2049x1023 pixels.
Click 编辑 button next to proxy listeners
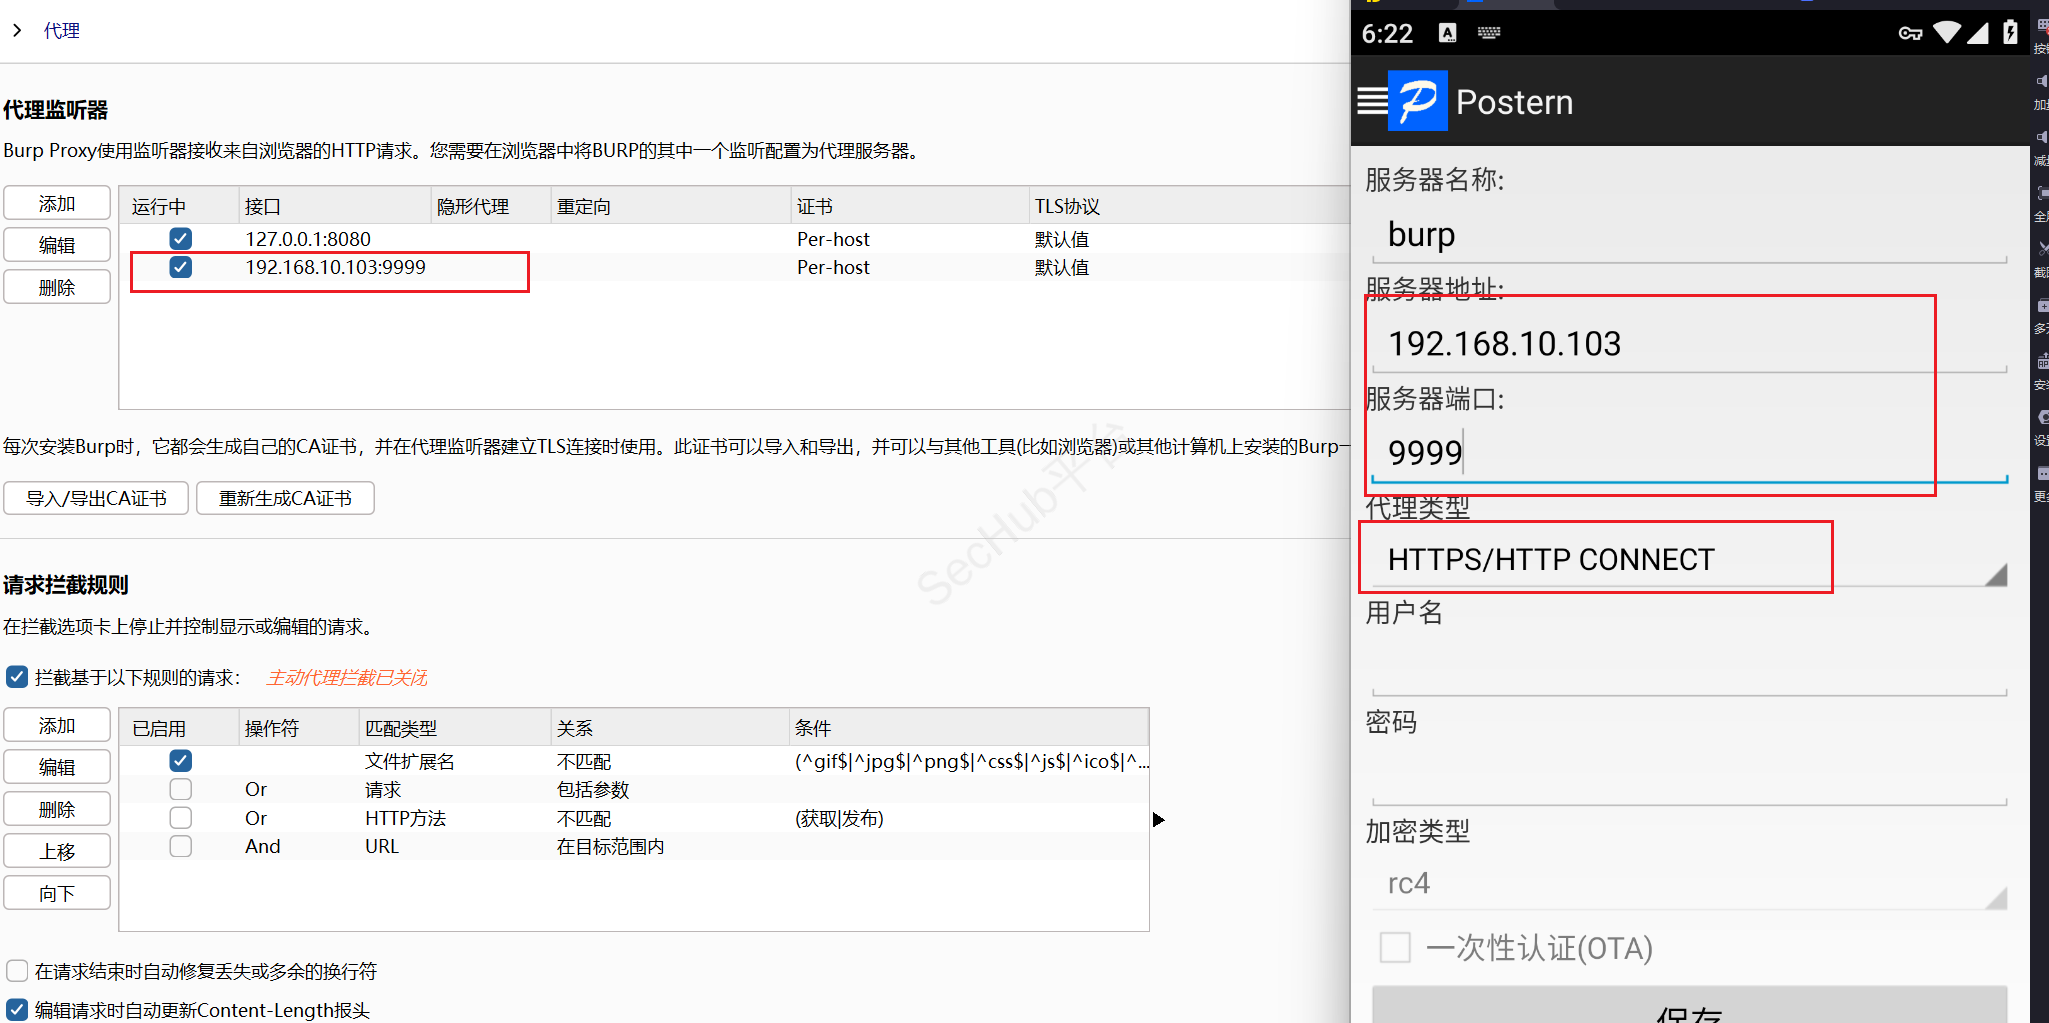57,245
